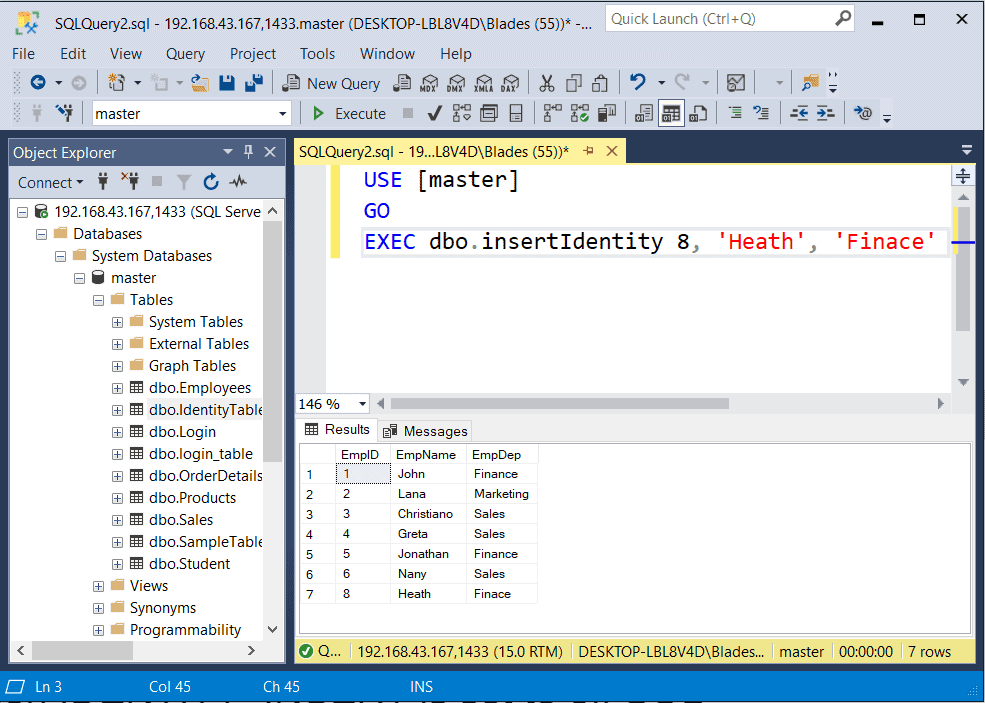Collapse the System Databases node

click(x=60, y=255)
